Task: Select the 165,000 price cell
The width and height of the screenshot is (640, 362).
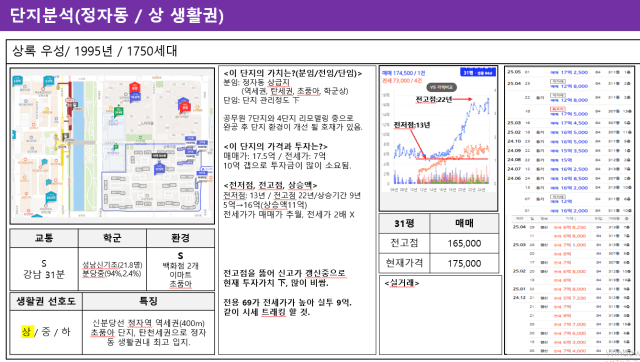Action: pos(464,243)
